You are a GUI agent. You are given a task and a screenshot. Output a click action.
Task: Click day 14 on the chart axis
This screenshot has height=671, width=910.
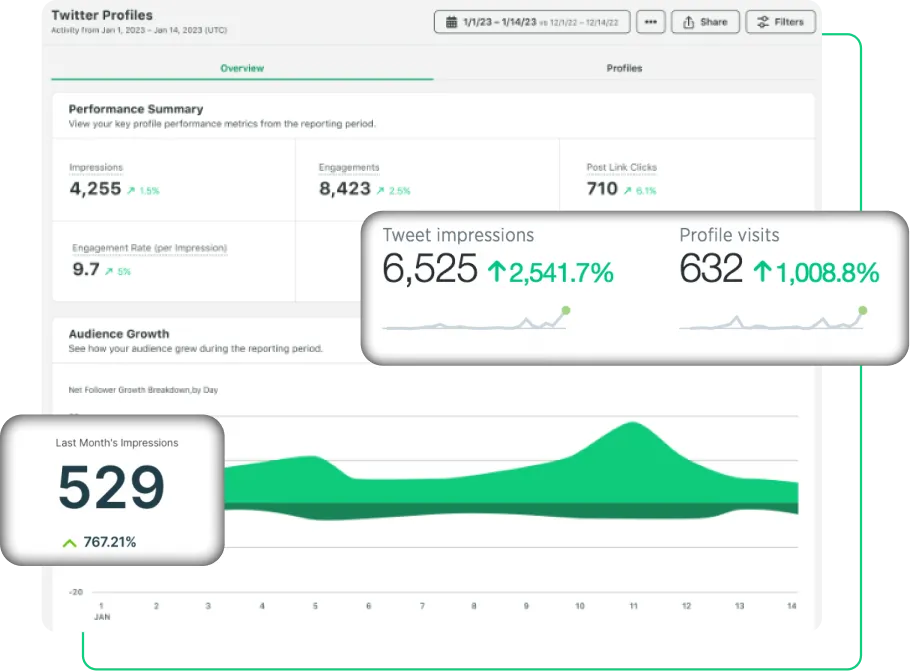[792, 606]
